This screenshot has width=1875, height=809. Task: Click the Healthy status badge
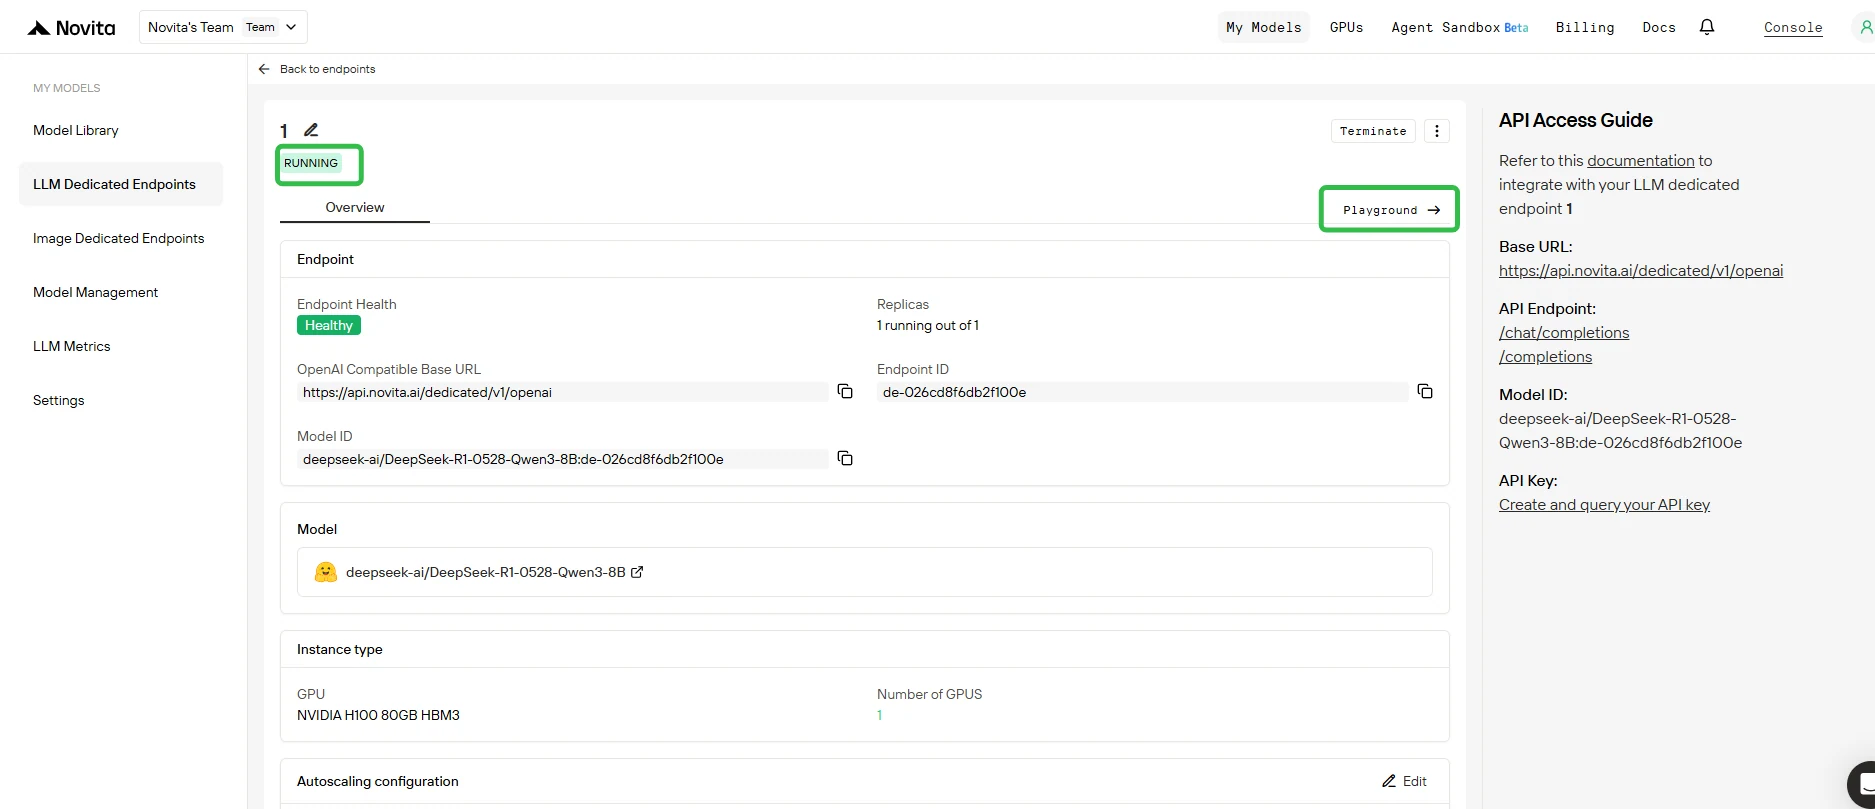coord(329,325)
